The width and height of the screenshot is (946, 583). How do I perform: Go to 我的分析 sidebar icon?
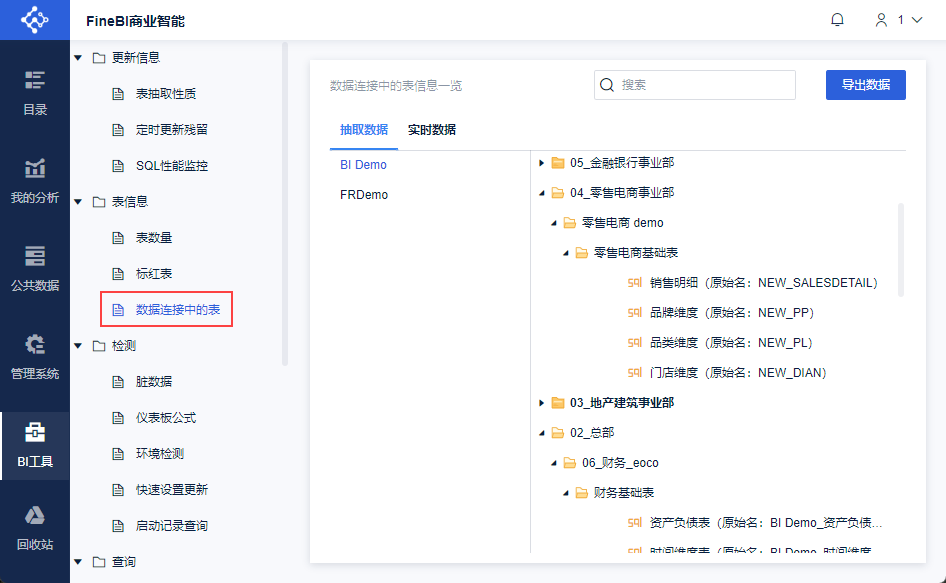pyautogui.click(x=35, y=180)
